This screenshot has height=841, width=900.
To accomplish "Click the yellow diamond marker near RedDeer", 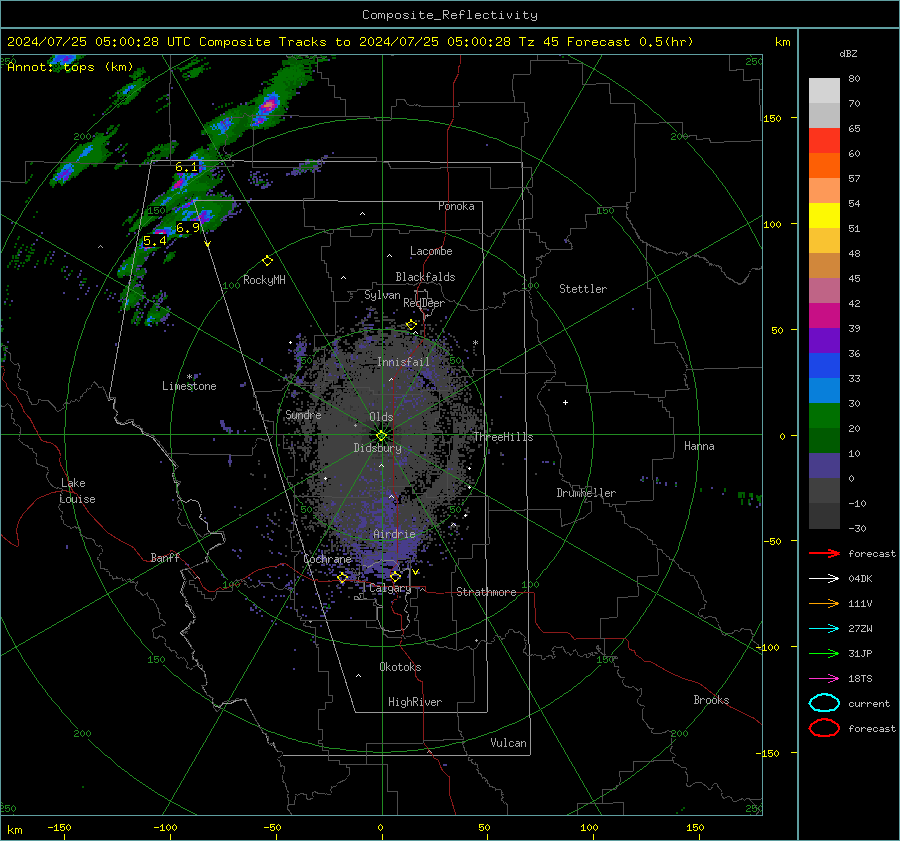I will [411, 325].
